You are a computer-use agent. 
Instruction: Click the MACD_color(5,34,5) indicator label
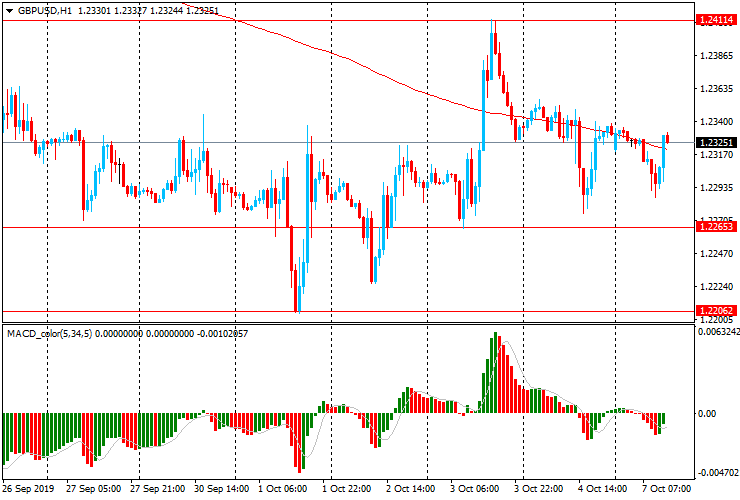coord(50,332)
